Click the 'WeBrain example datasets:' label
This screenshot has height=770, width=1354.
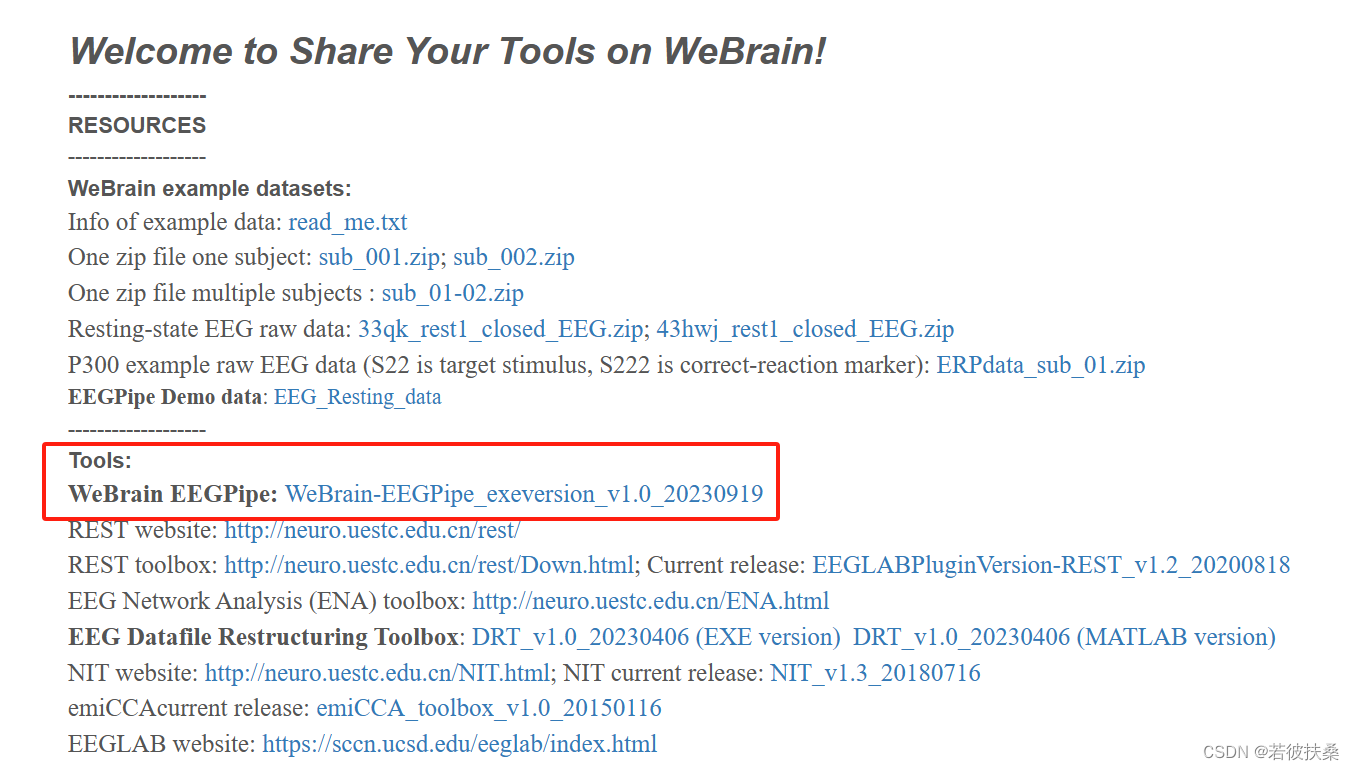(210, 189)
